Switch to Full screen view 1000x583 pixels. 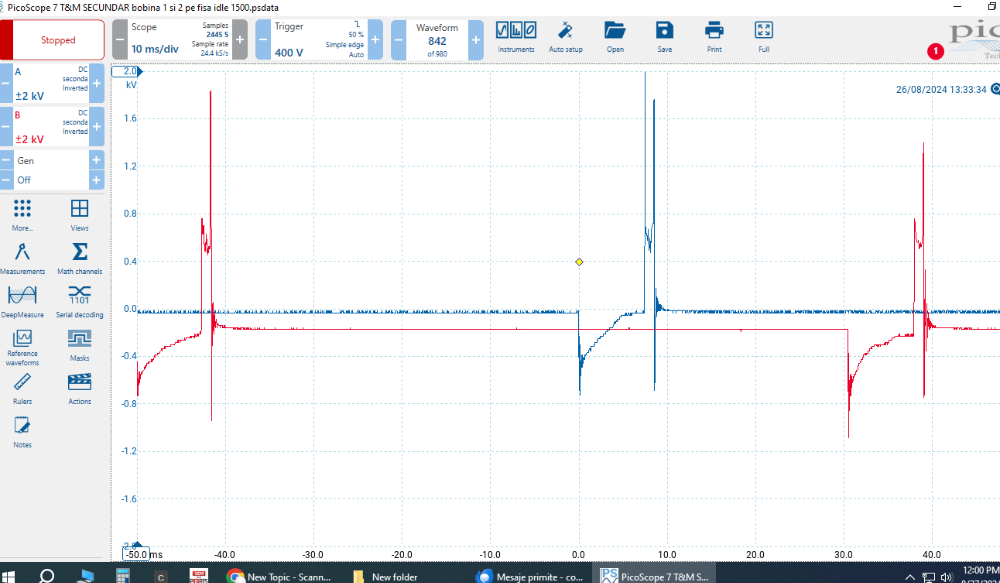(763, 36)
